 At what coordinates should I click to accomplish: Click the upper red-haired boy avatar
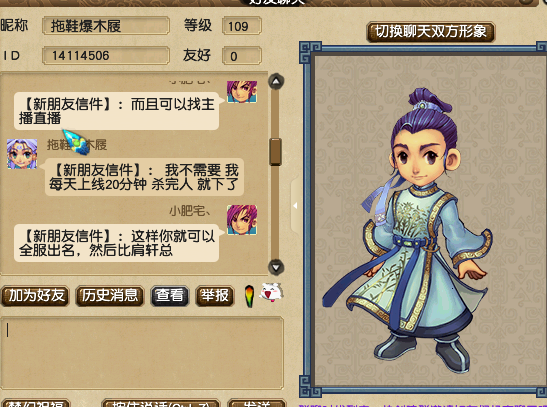(242, 92)
